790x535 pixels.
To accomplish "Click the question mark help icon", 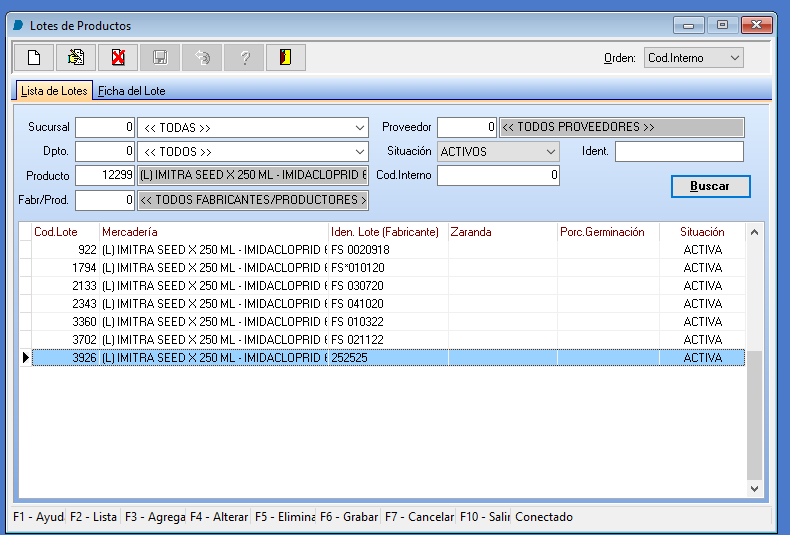I will (x=244, y=57).
